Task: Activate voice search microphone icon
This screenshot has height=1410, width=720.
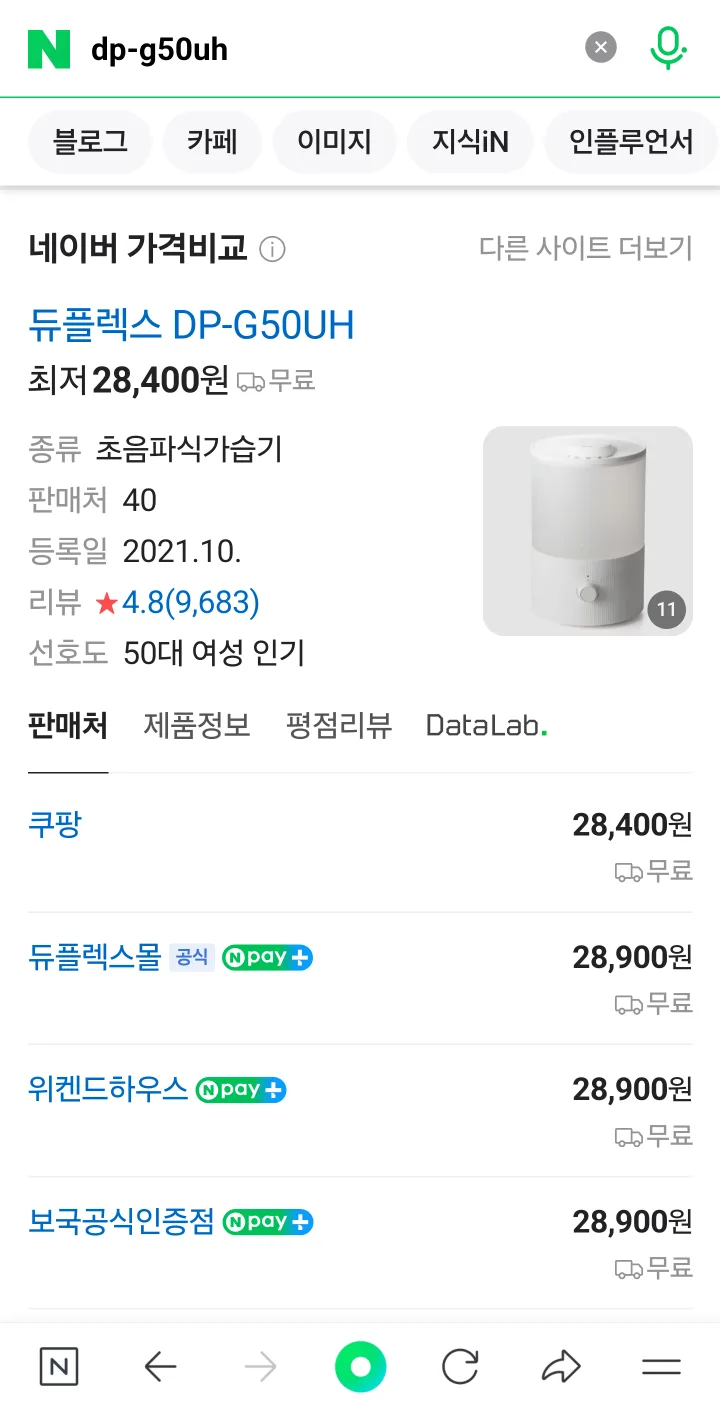Action: pos(667,47)
